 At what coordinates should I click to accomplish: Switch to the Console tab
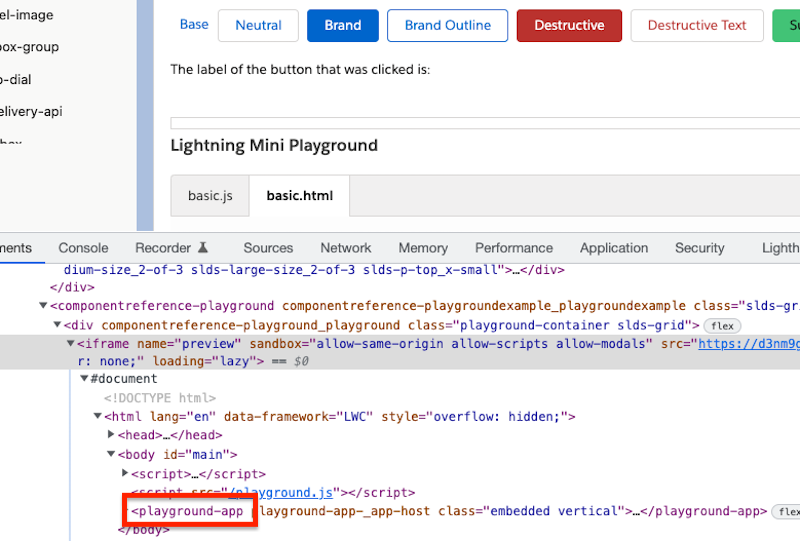click(x=83, y=248)
